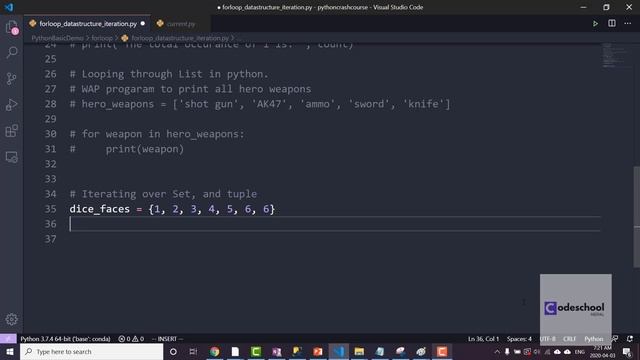Click forloop_datastructure_iteration.py breadcrumb item
Viewport: 640px width, 360px height.
pyautogui.click(x=180, y=38)
